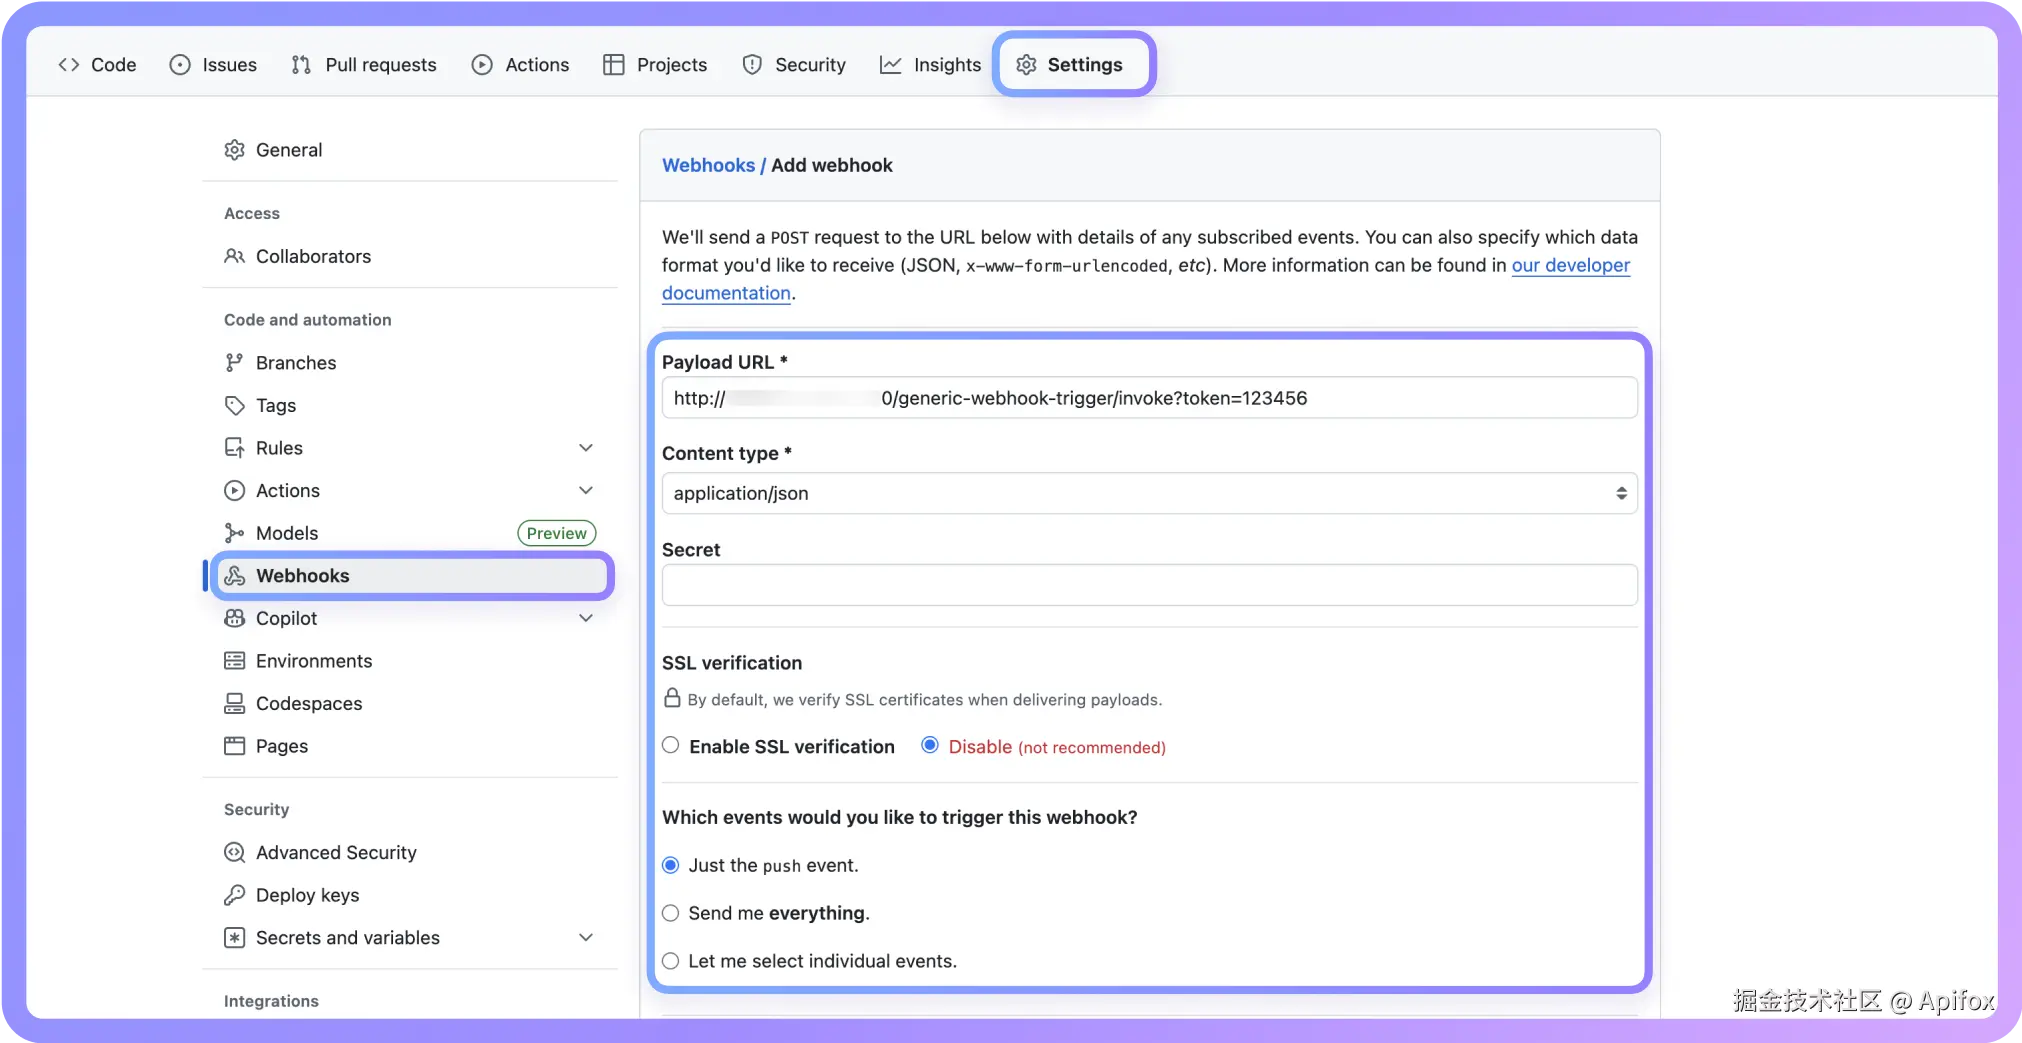Expand Secrets and variables chevron
Viewport: 2022px width, 1043px height.
(586, 938)
